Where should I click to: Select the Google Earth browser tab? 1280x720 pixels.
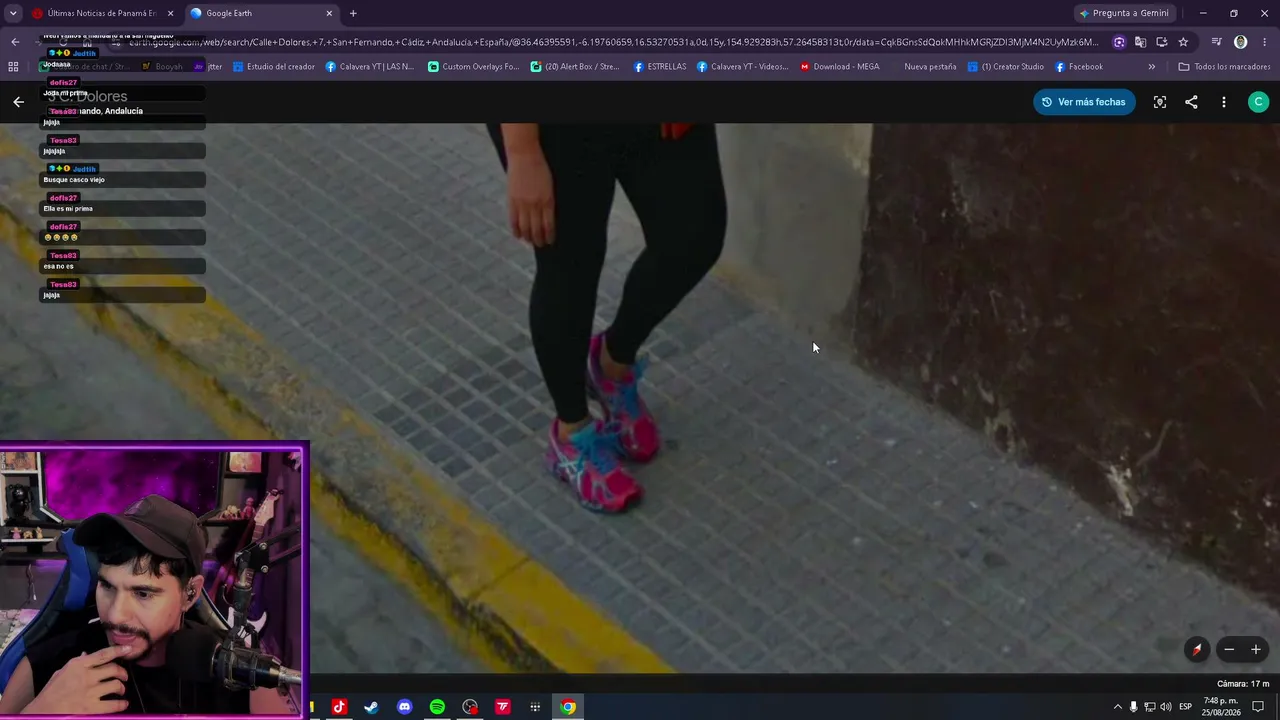(x=262, y=13)
